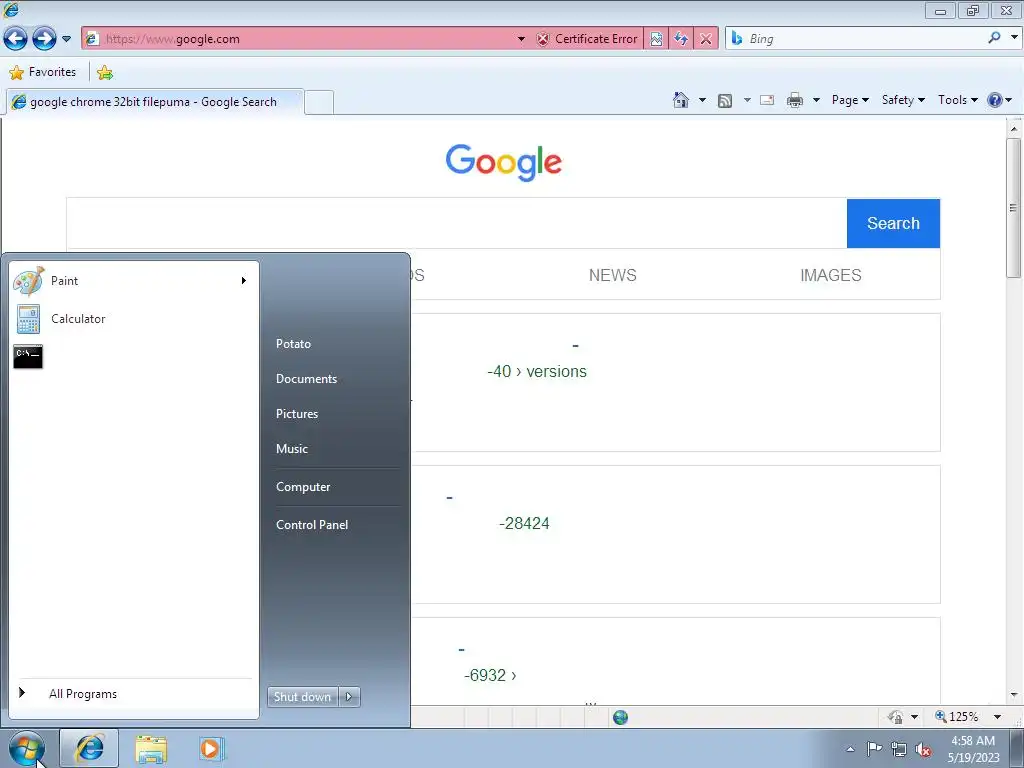Open the Favorites star button
This screenshot has height=768, width=1024.
click(x=43, y=72)
